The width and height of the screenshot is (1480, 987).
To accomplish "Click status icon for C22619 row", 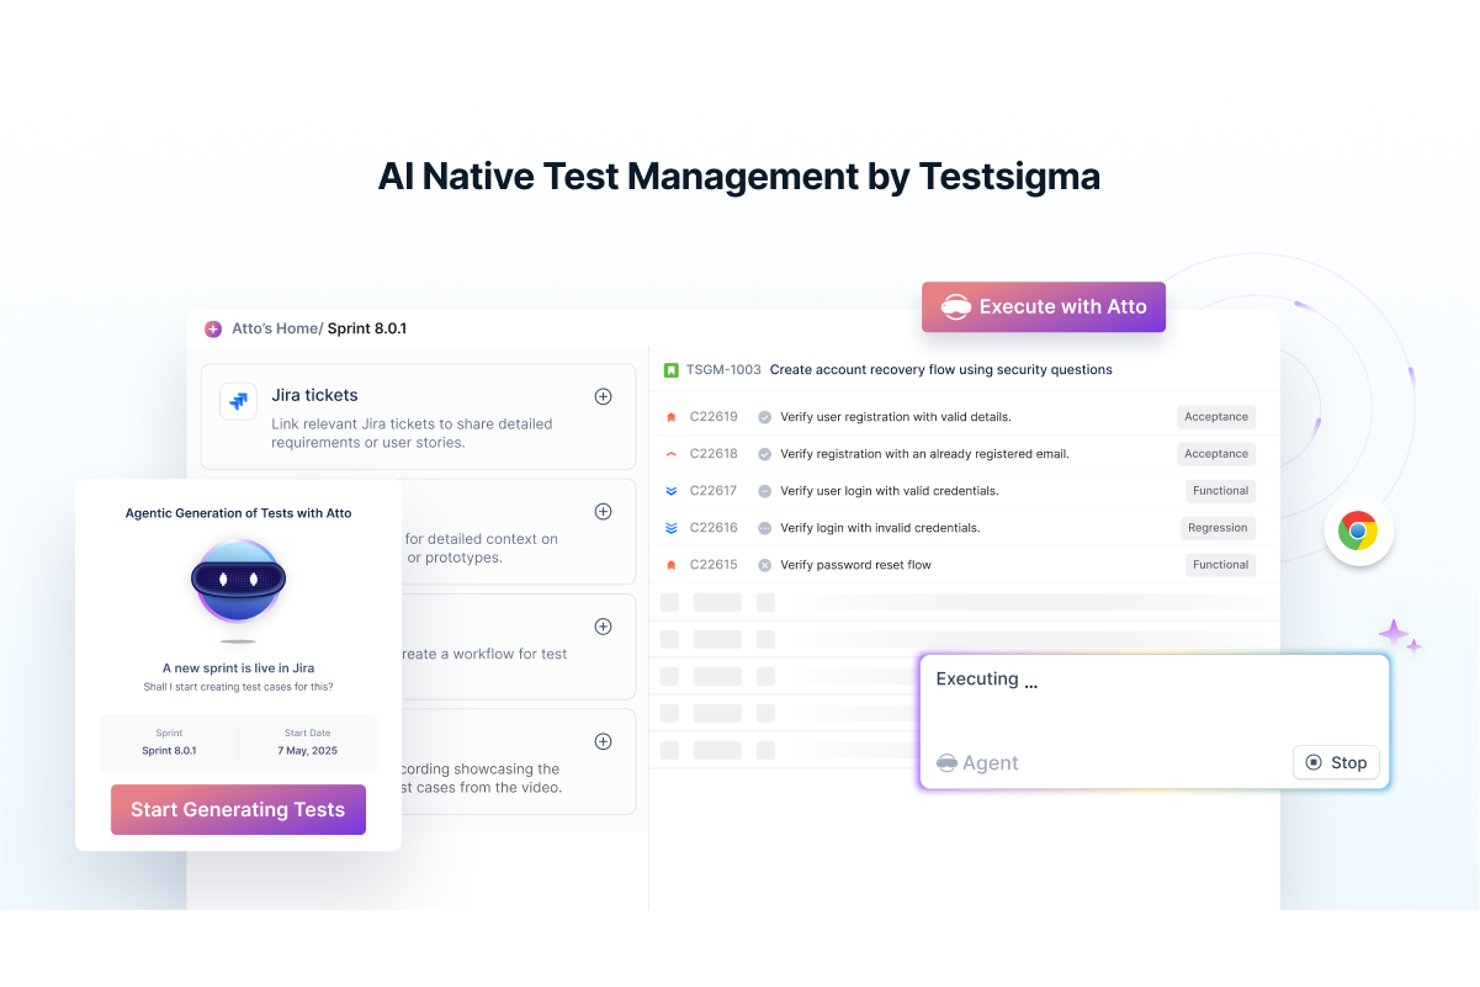I will pos(764,417).
